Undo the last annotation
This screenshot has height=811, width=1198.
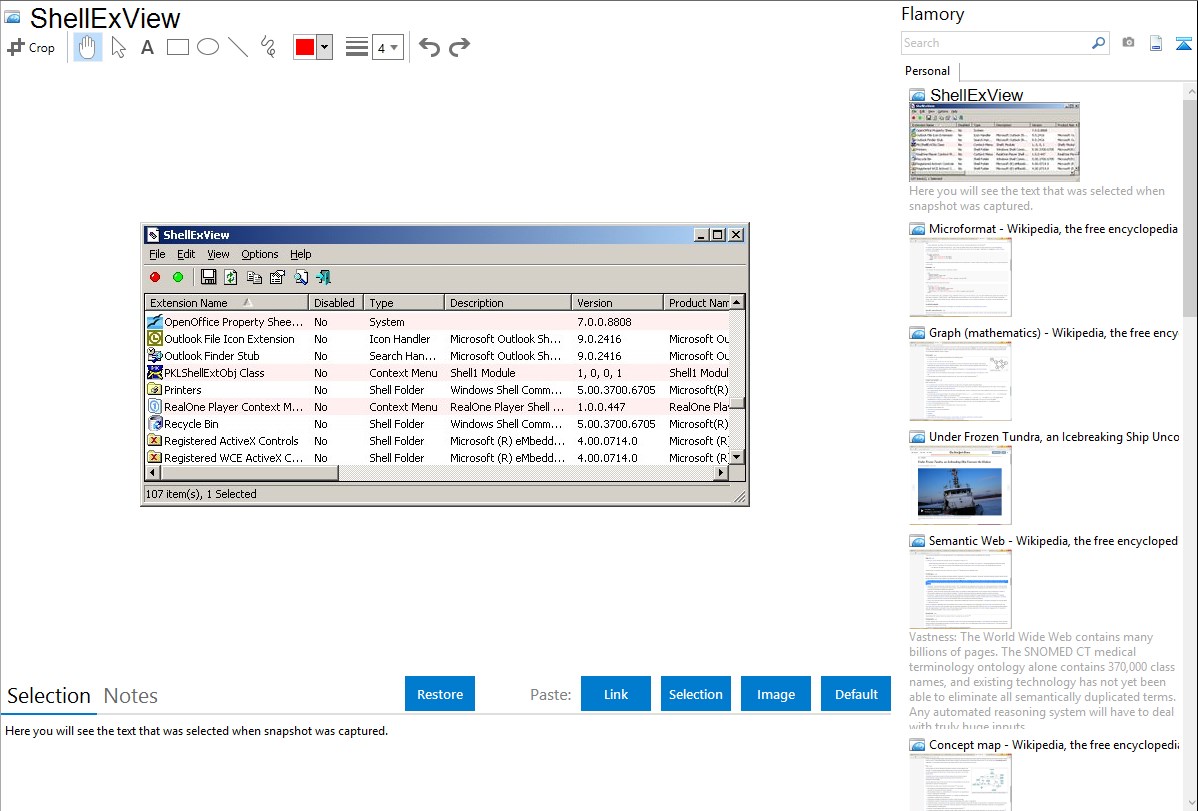(429, 47)
